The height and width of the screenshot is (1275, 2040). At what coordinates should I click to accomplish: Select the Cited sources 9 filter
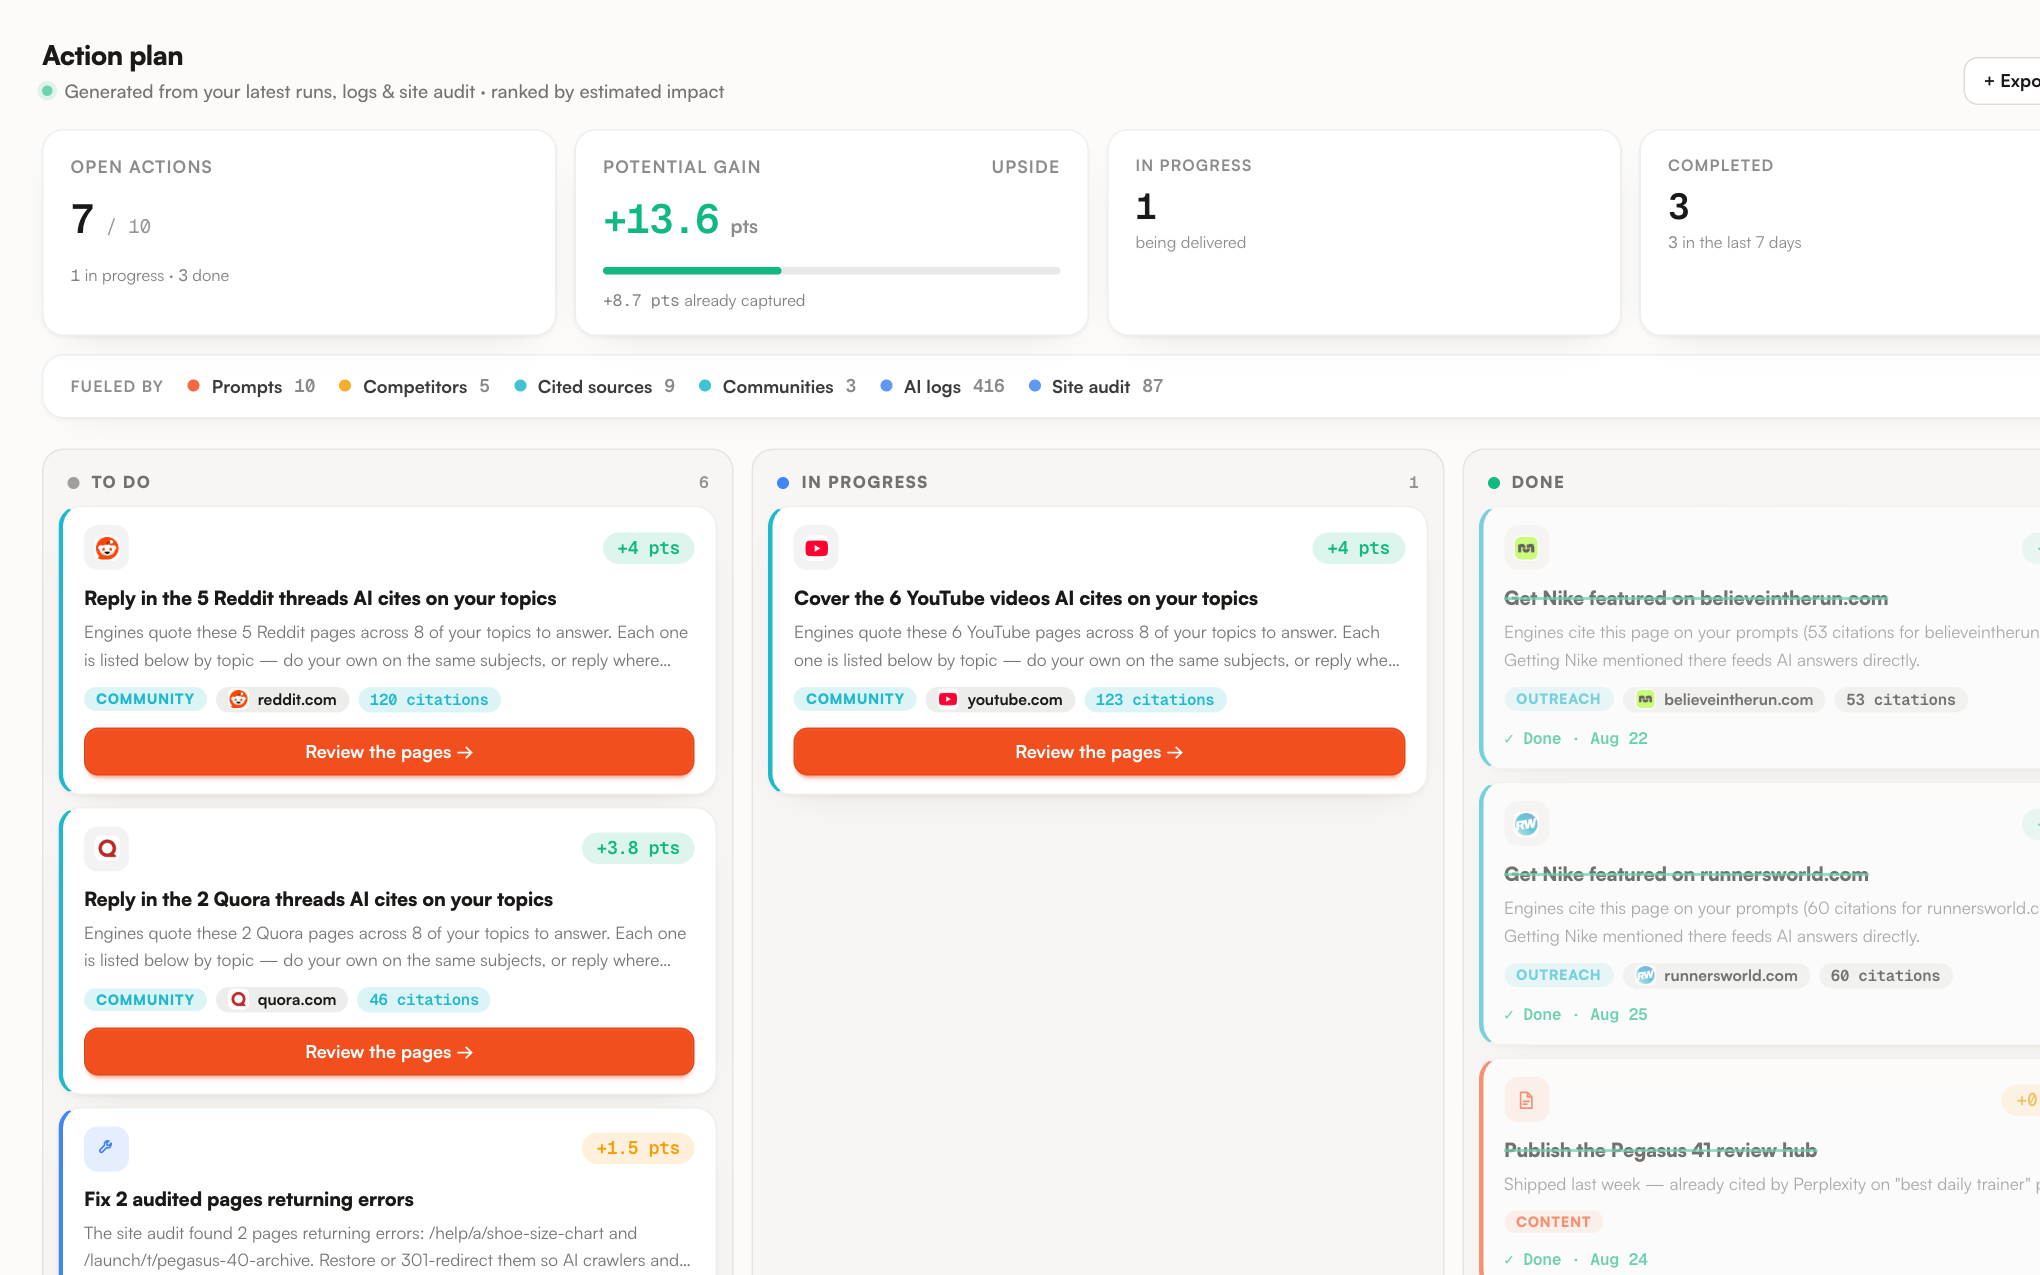tap(594, 386)
